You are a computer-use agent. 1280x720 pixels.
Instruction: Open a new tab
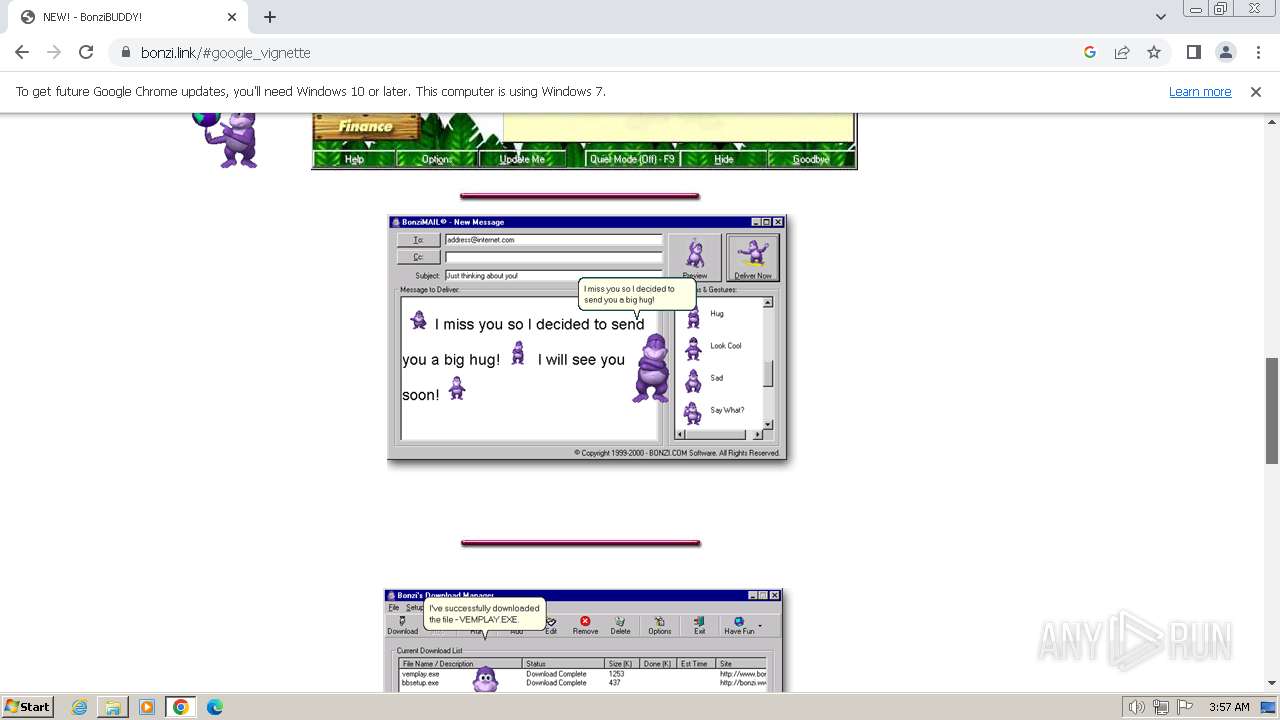click(x=270, y=17)
